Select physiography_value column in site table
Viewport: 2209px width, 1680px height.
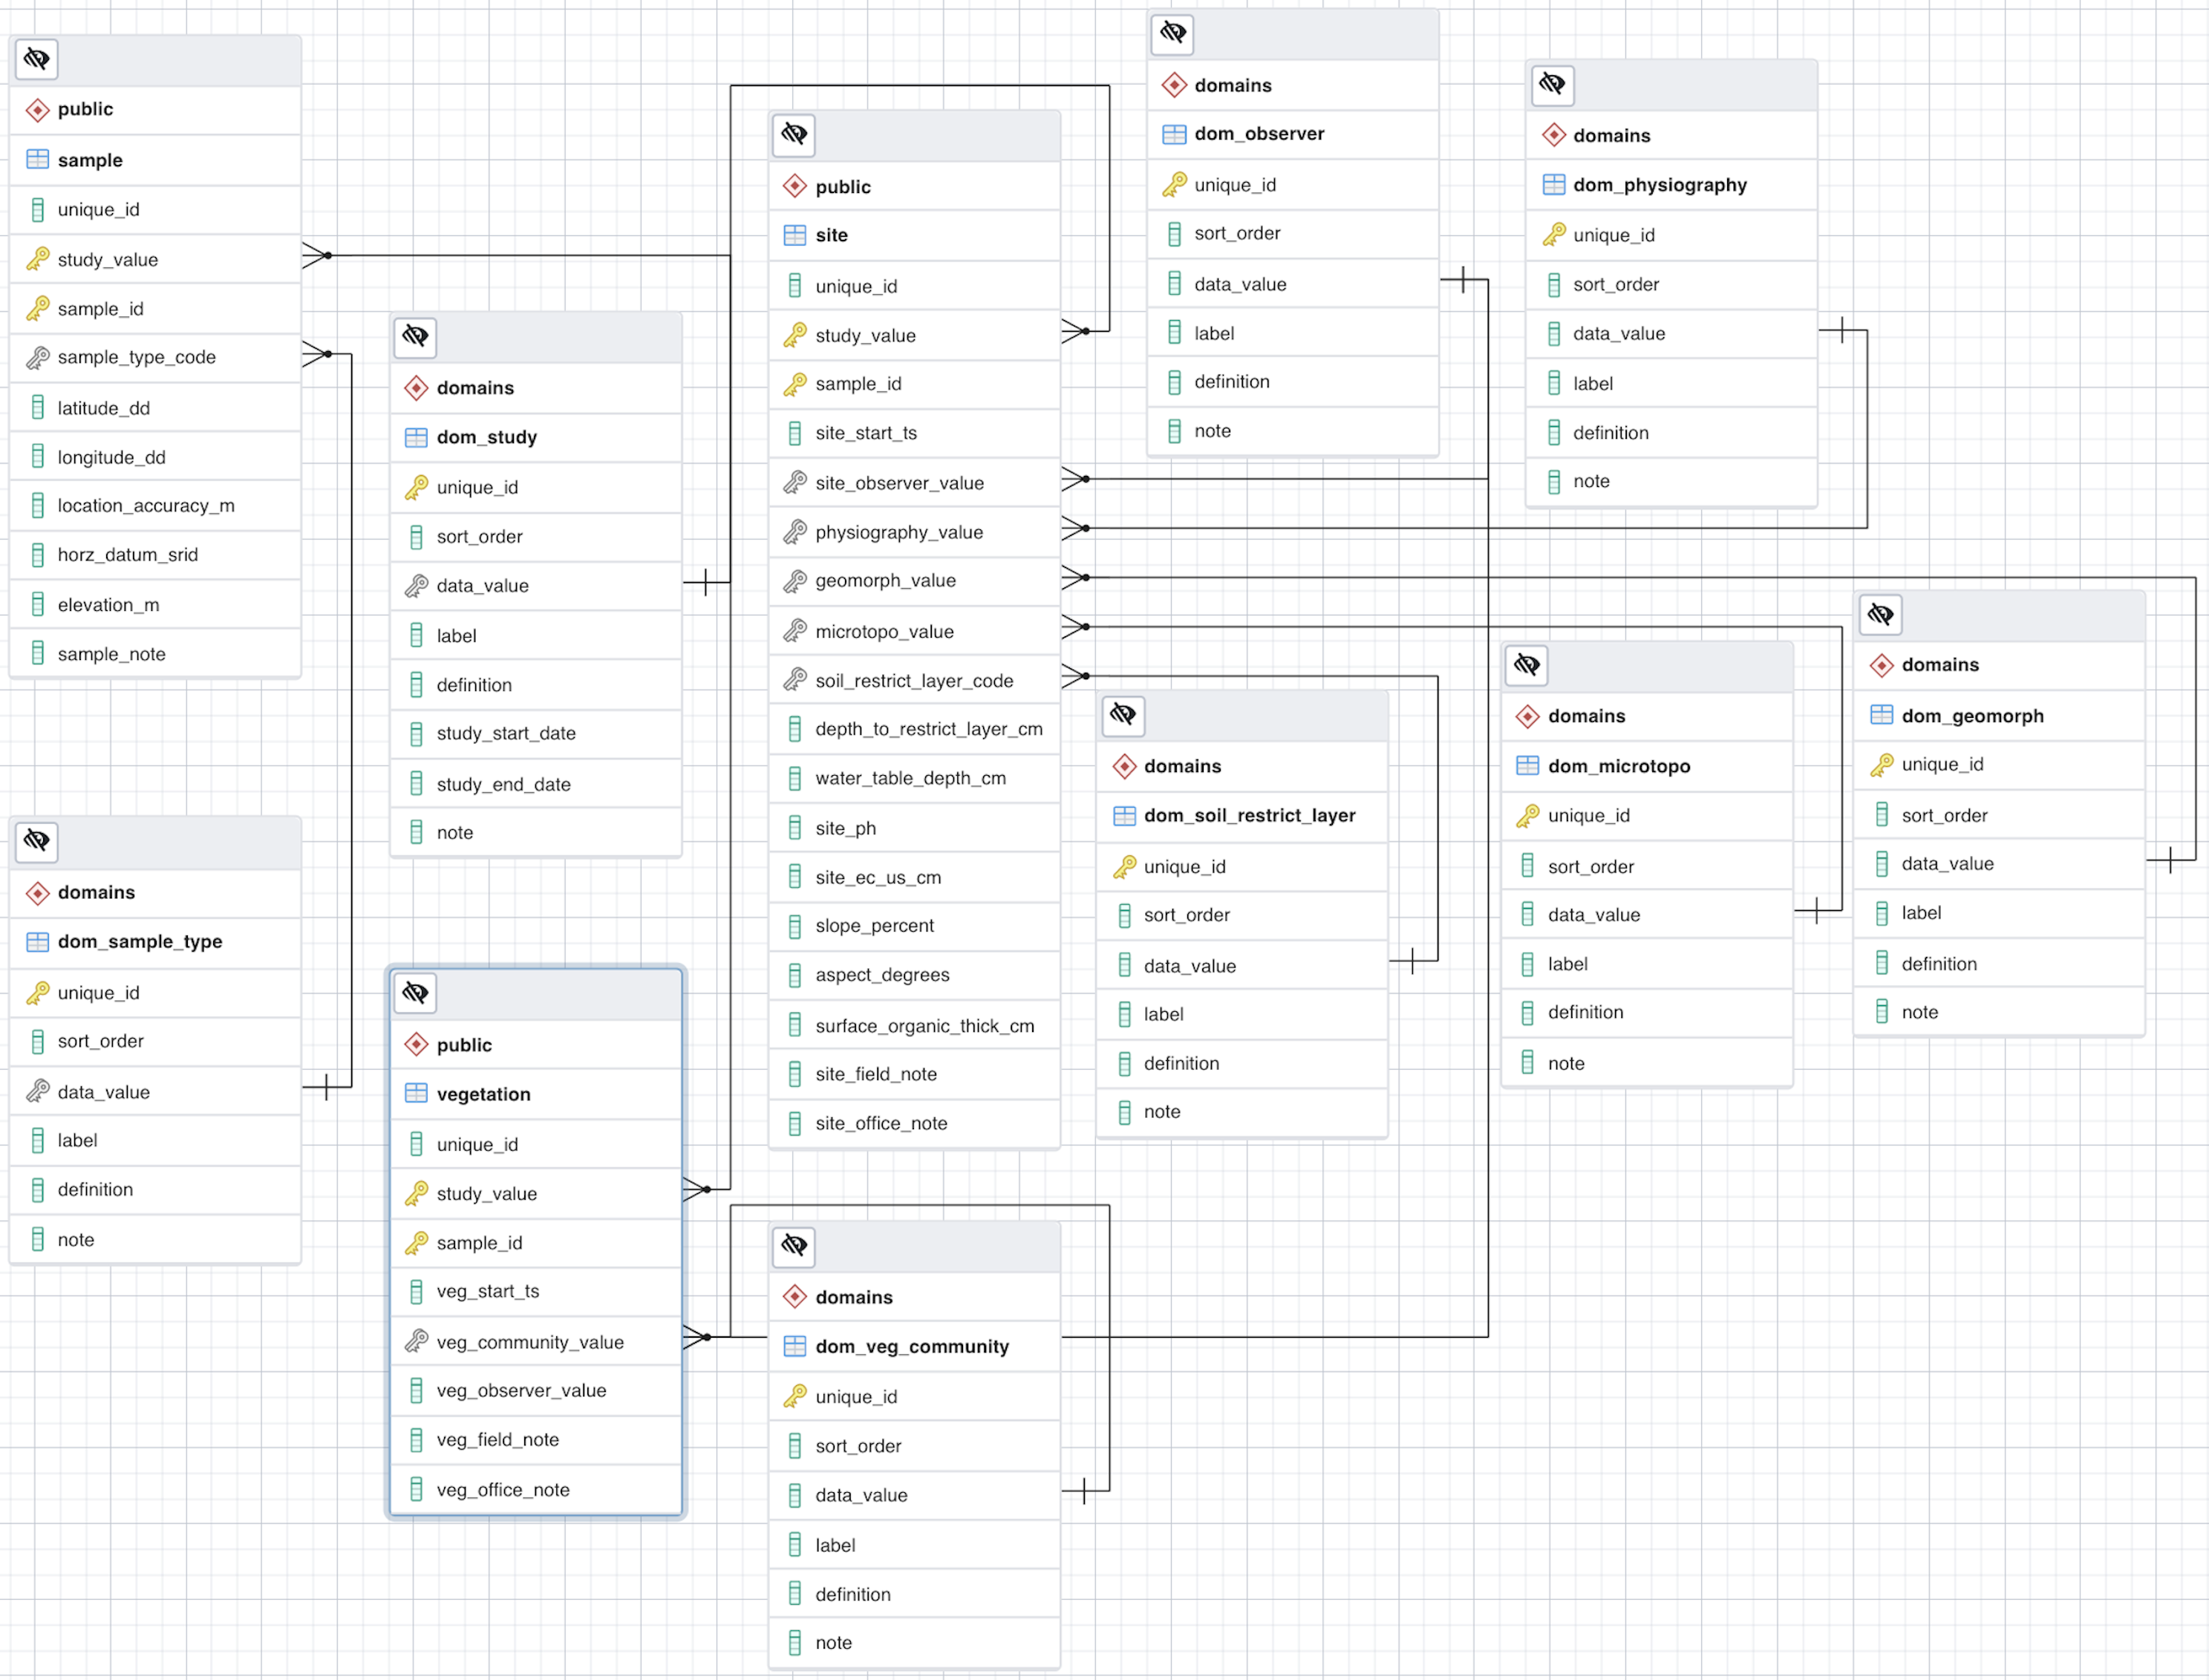coord(899,533)
